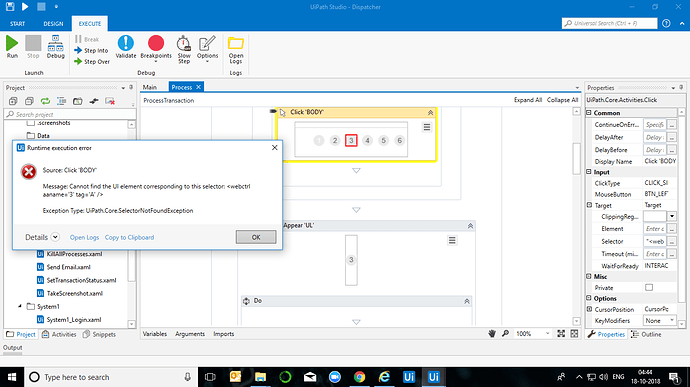Viewport: 690px width, 387px height.
Task: Open the Click 'BODY' activity hamburger menu
Action: click(426, 127)
